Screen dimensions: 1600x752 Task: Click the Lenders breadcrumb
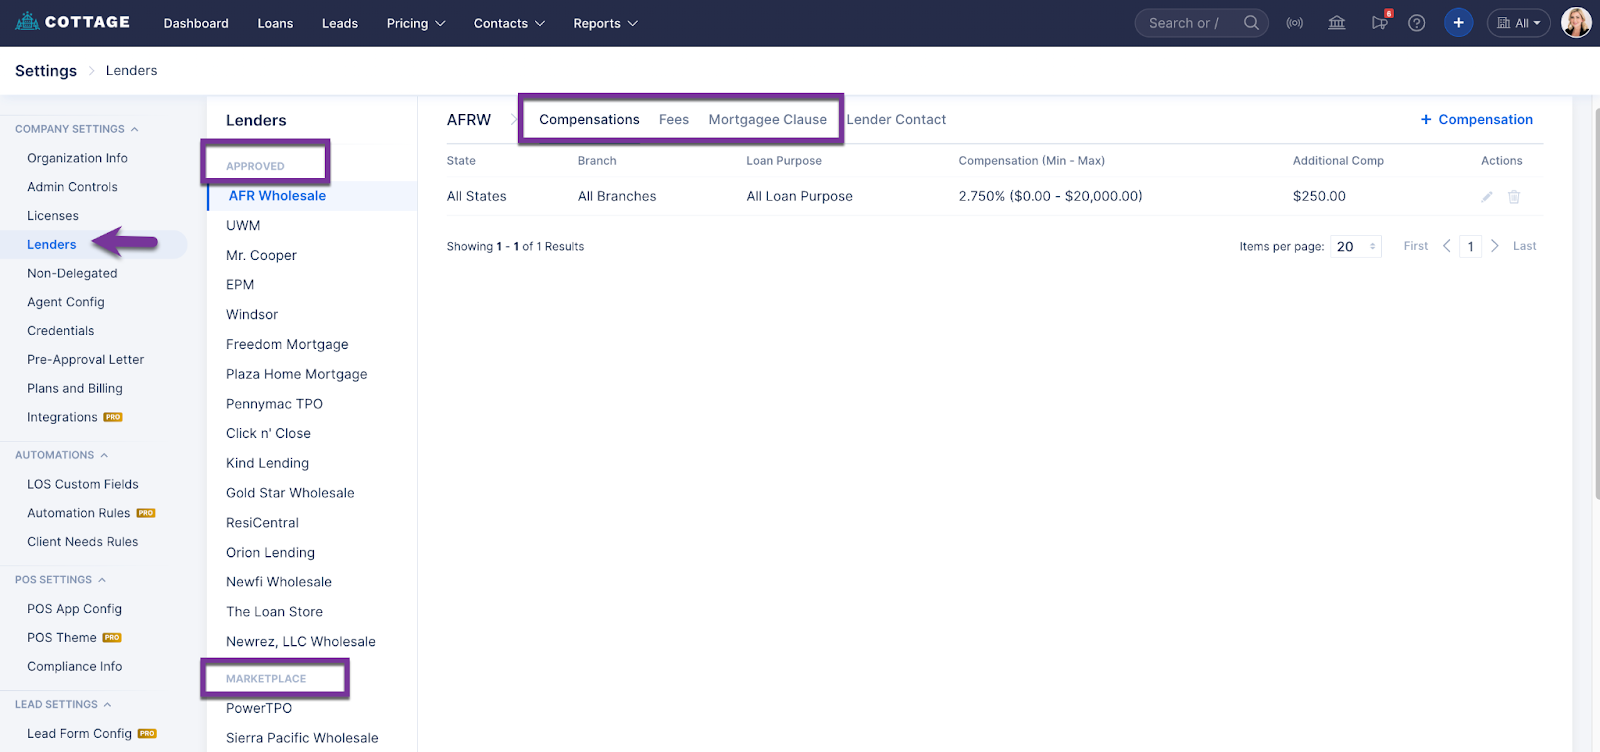click(132, 71)
